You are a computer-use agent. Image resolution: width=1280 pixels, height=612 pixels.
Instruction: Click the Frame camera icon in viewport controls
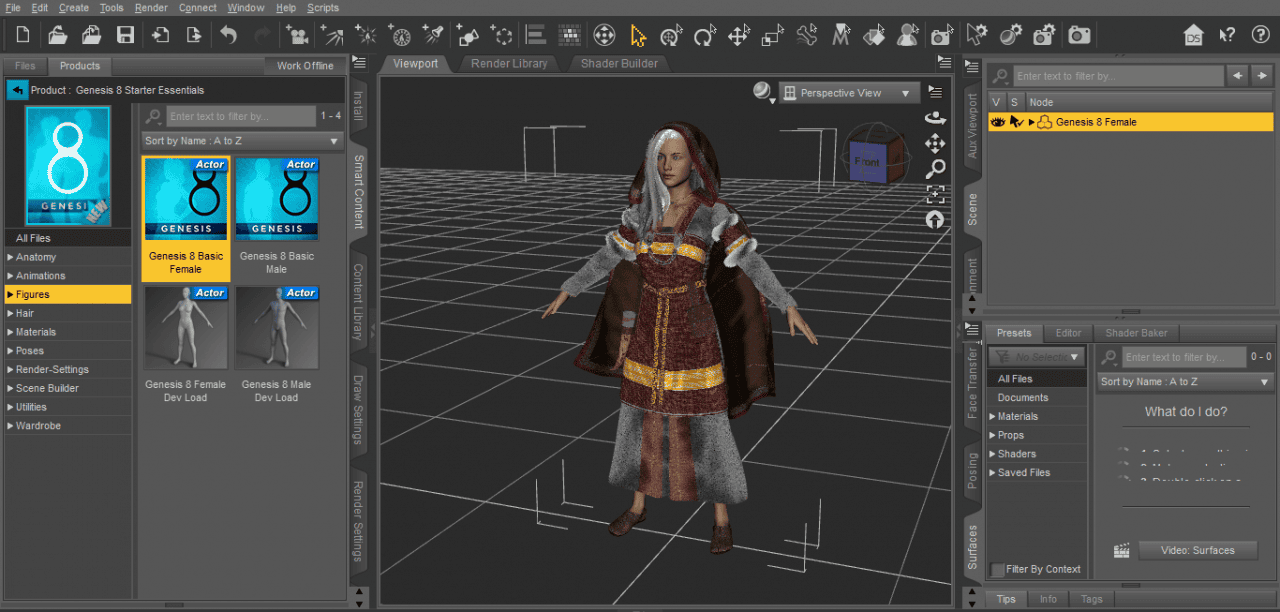pos(935,193)
